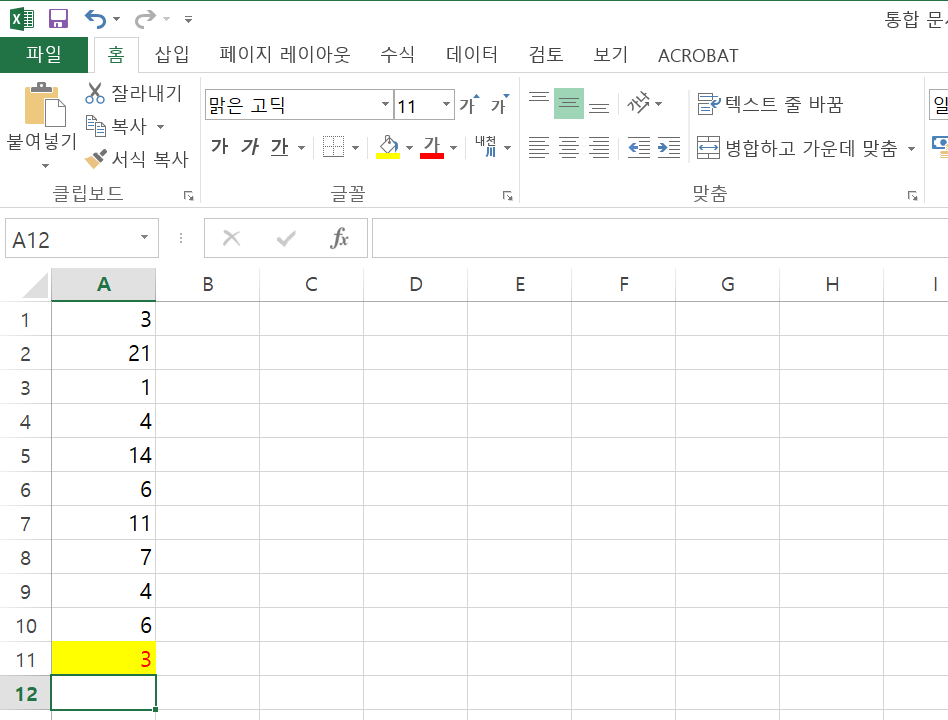Toggle center text horizontally

click(569, 147)
